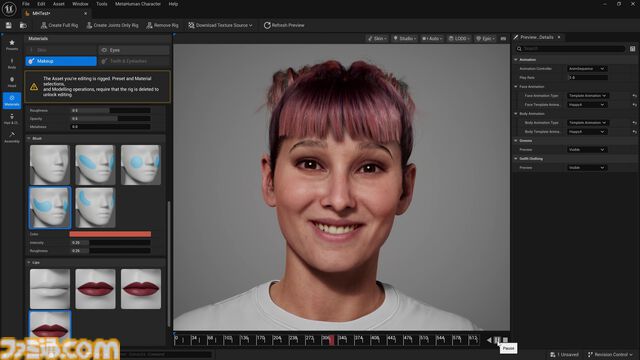The image size is (640, 360).
Task: Open the Face Animation Type dropdown
Action: 587,96
